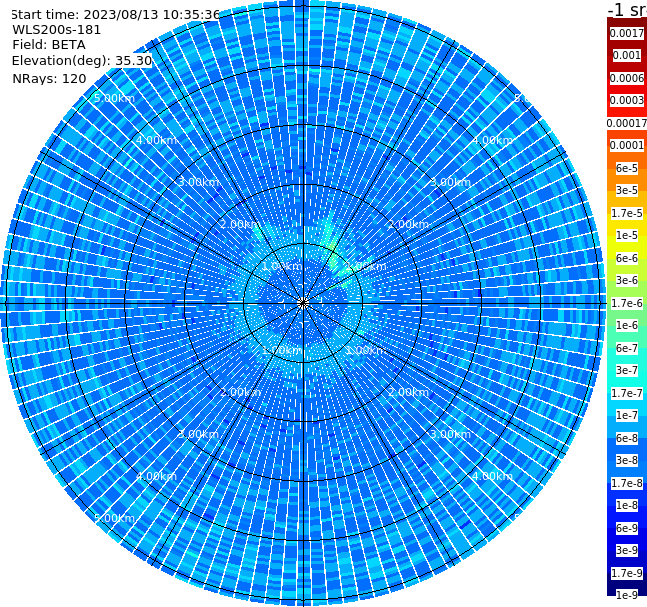The width and height of the screenshot is (647, 607).
Task: Click the 0.001 colorbar label
Action: pyautogui.click(x=627, y=55)
